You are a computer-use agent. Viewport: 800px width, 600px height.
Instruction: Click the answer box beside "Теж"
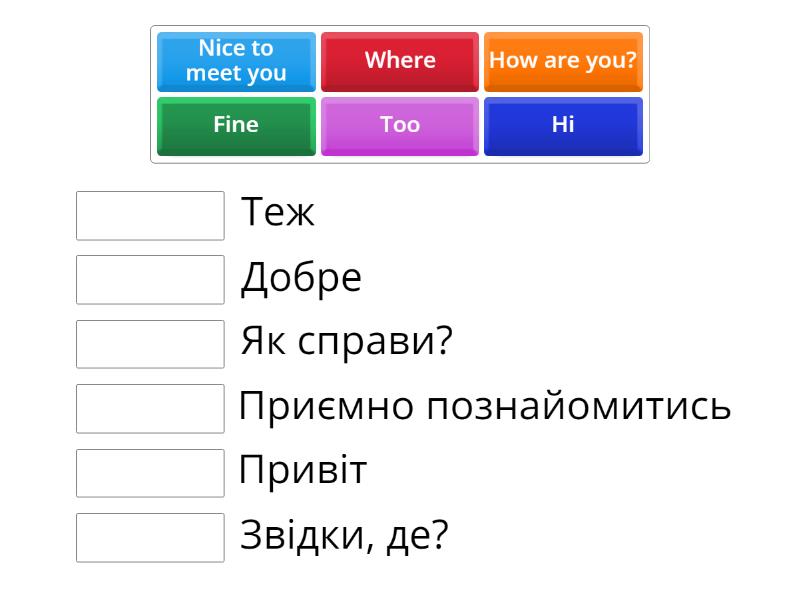(150, 216)
